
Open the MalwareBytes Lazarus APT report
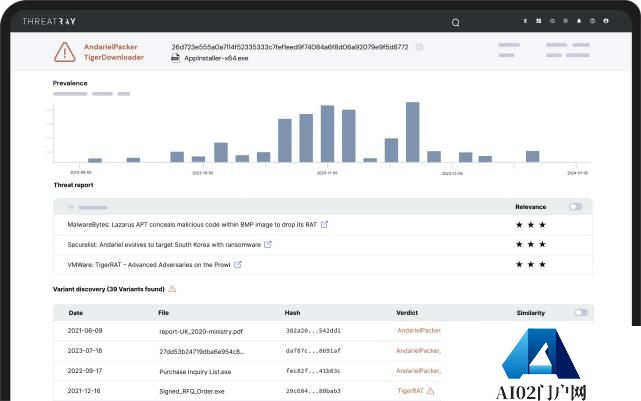(x=192, y=224)
